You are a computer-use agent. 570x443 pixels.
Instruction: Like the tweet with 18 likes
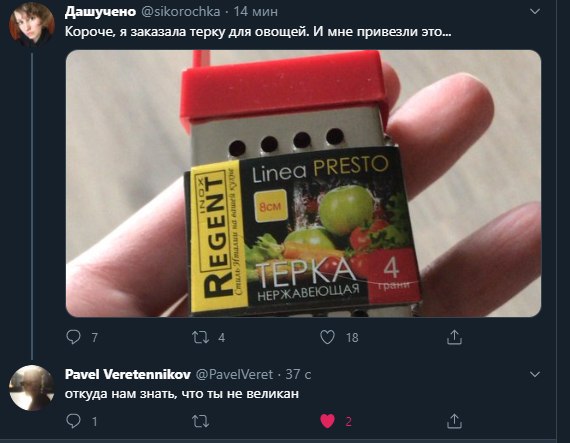pos(328,337)
